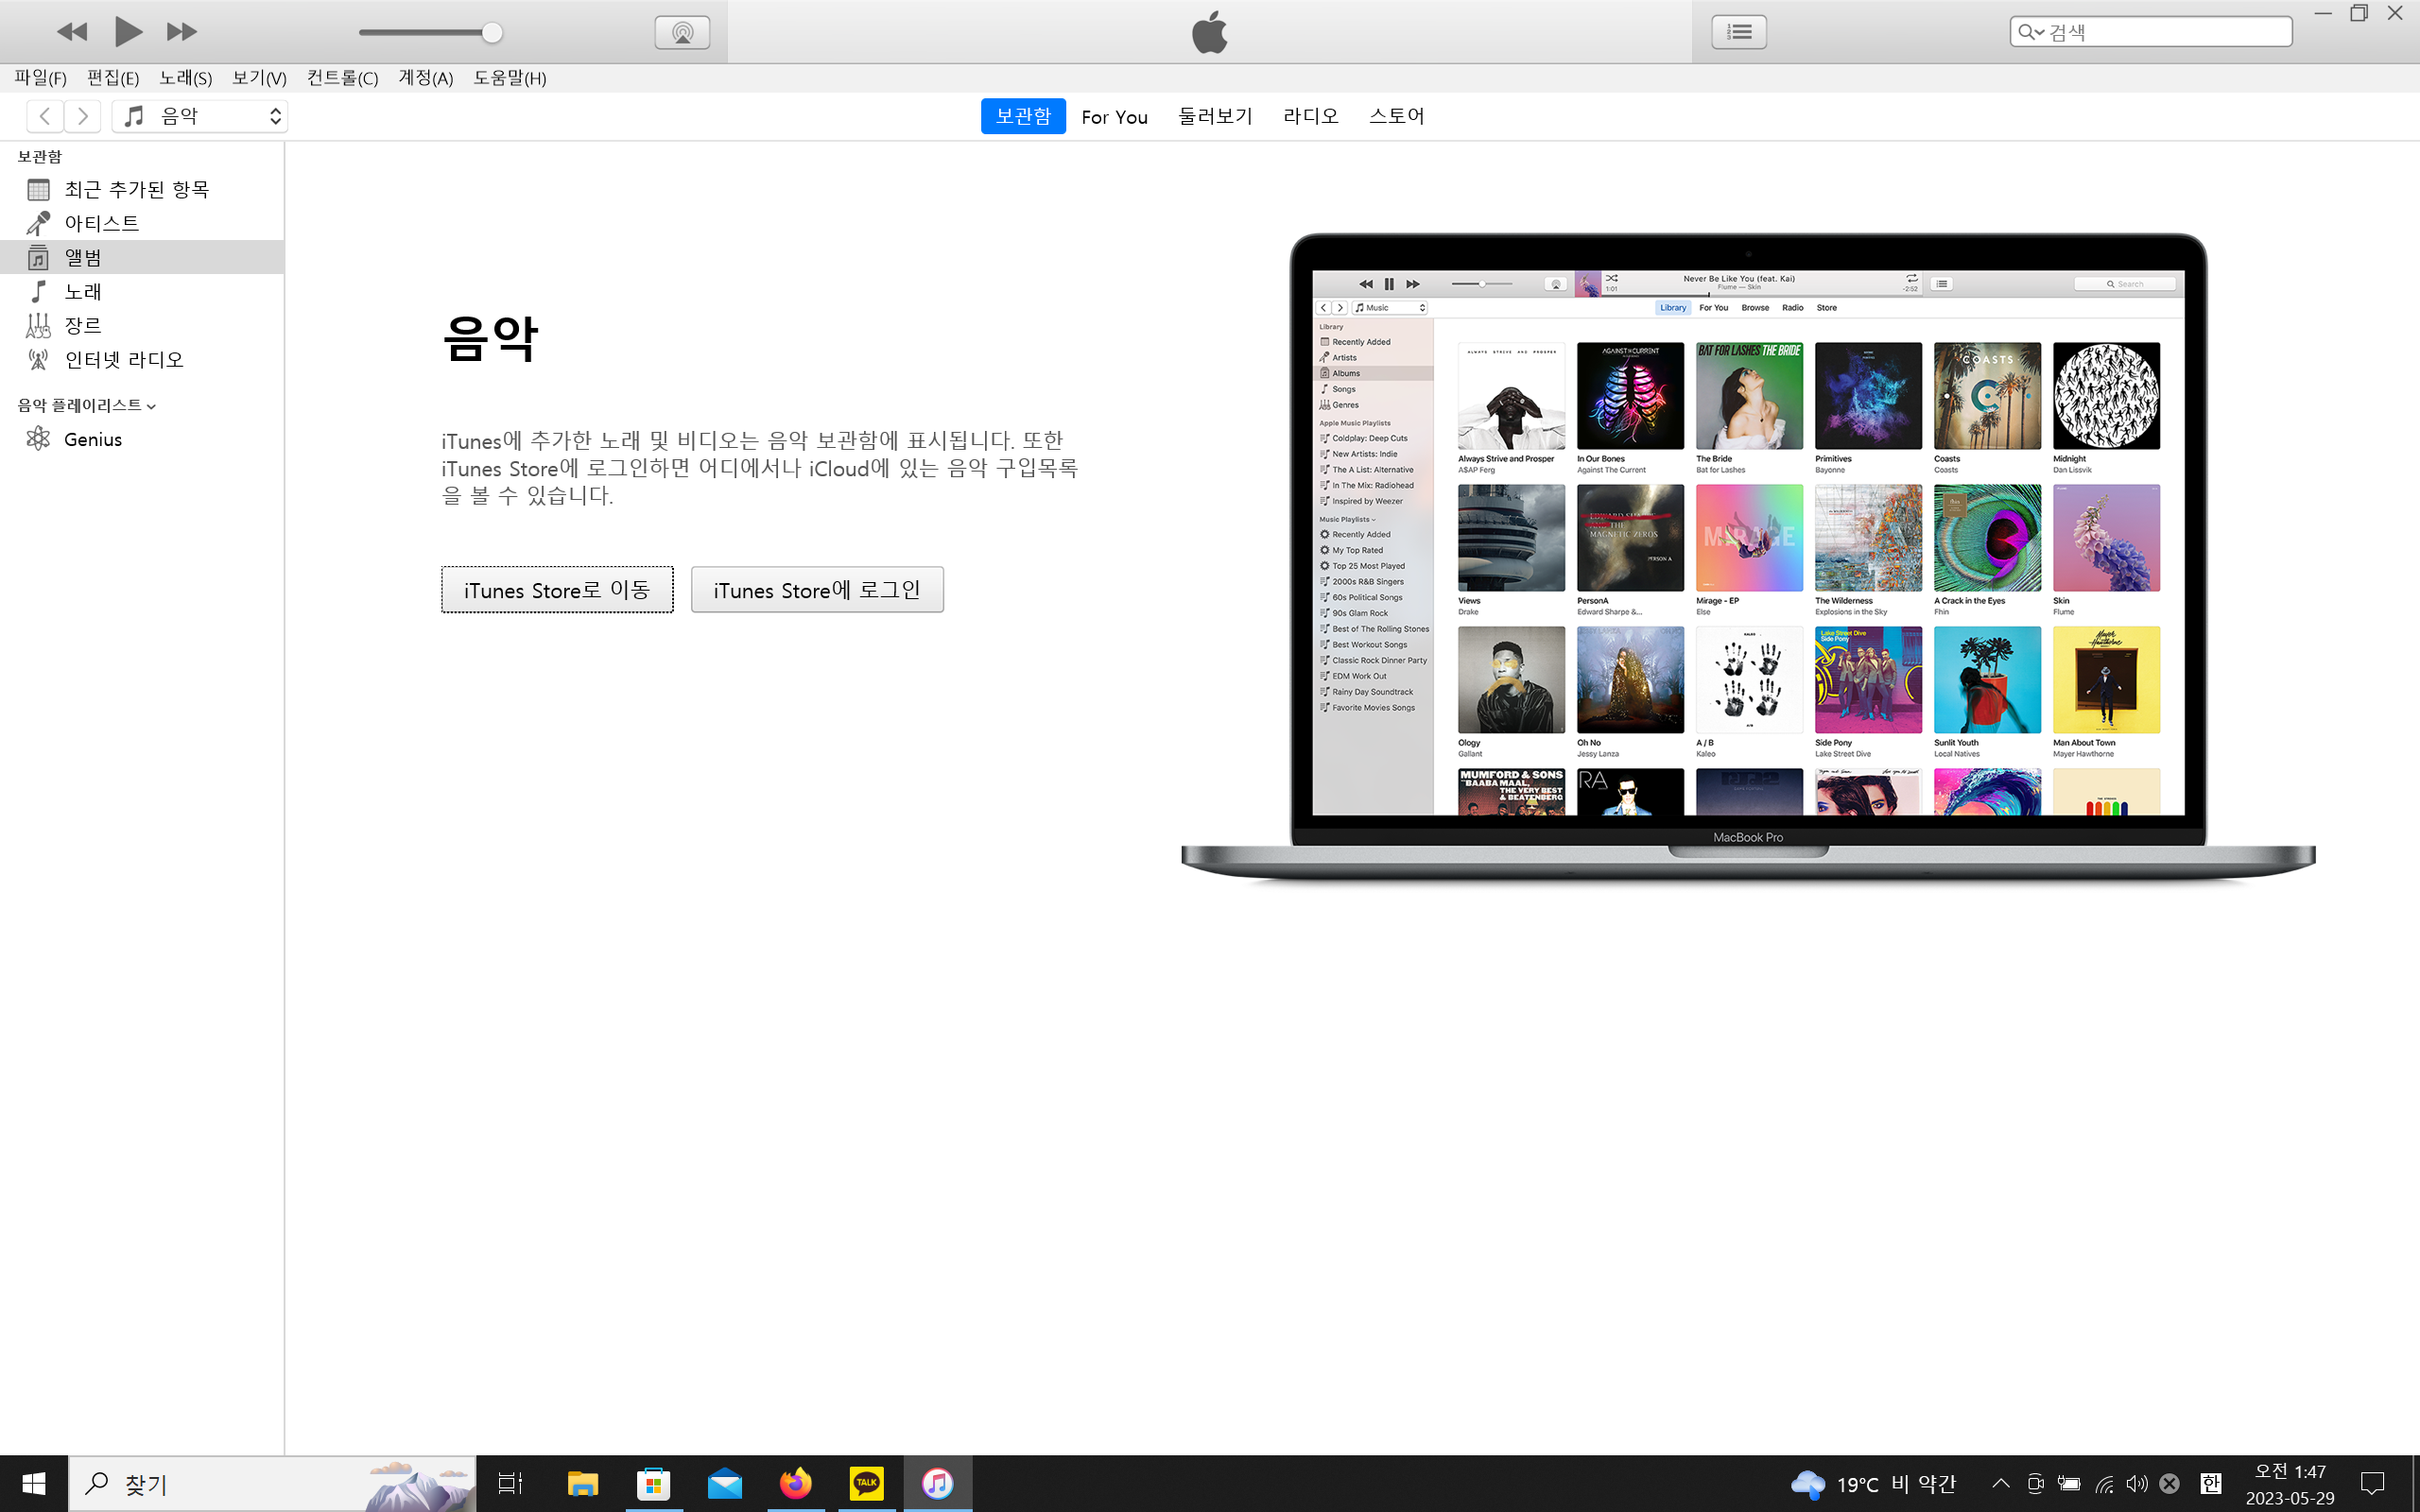
Task: Click the Play button
Action: tap(127, 32)
